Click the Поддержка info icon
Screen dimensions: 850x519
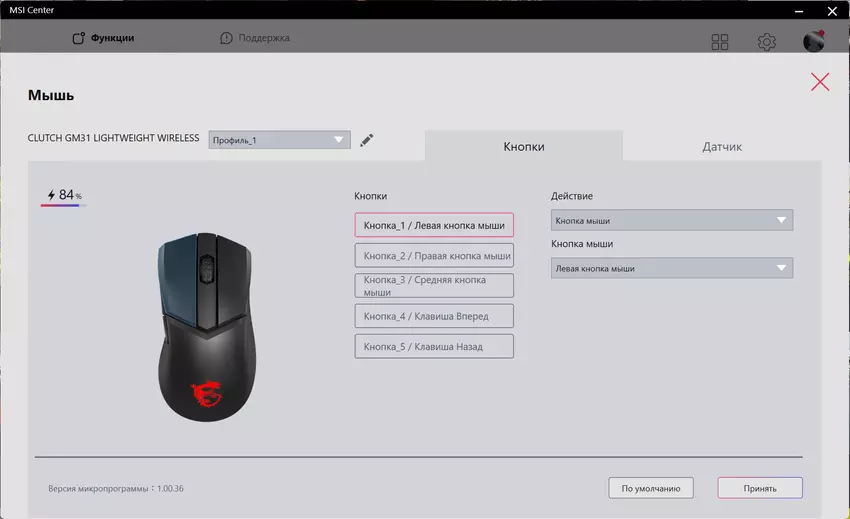click(x=226, y=38)
